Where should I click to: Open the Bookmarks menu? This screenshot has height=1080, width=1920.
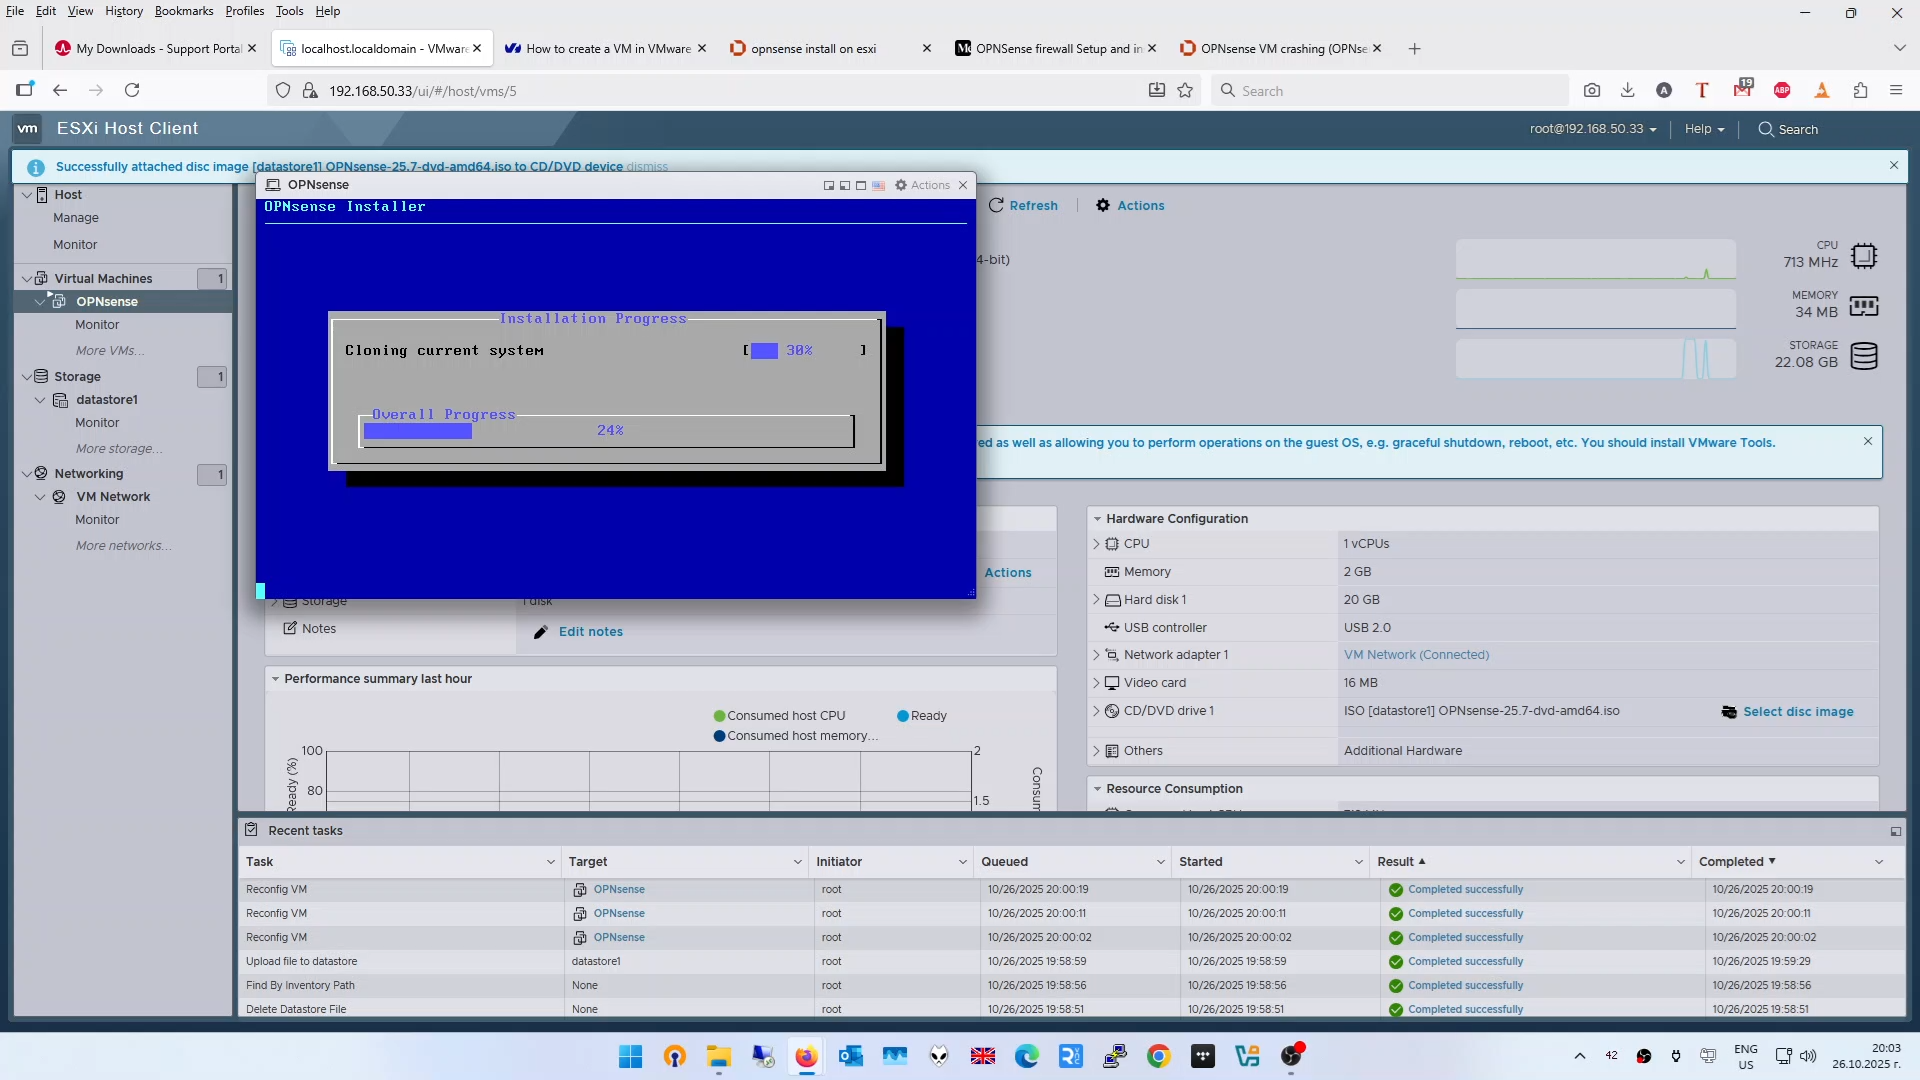183,11
